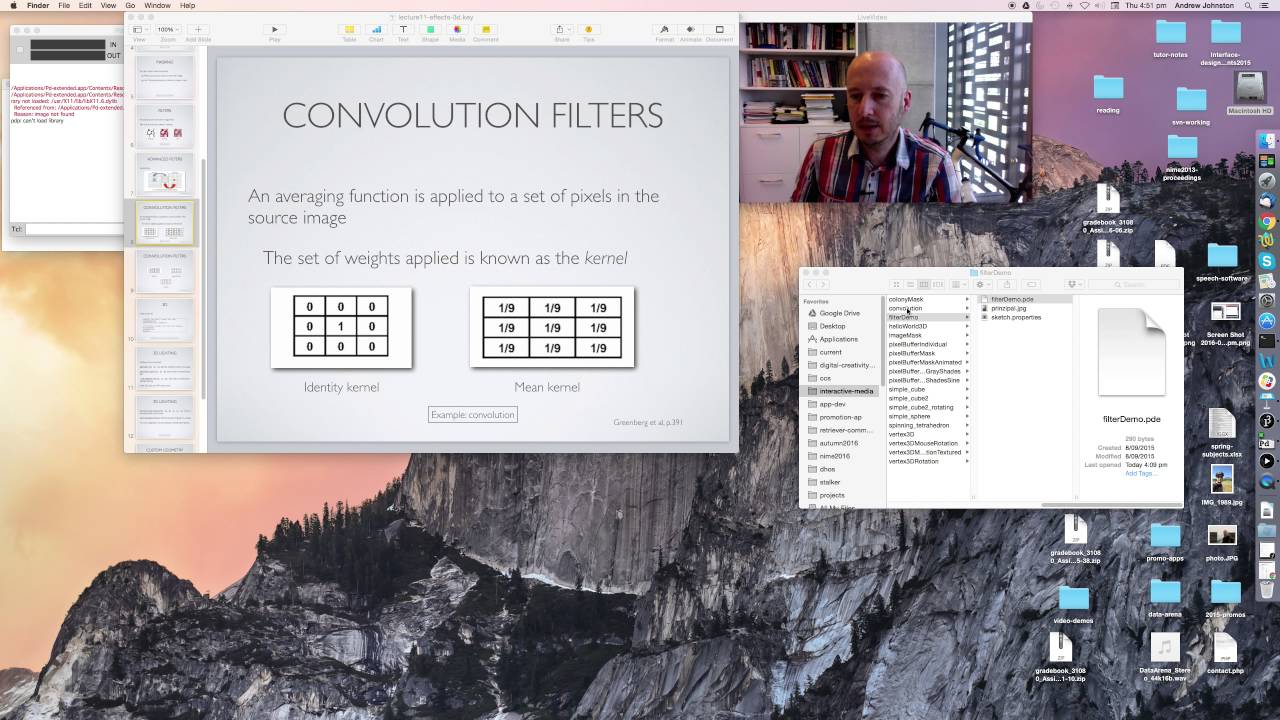Screen dimensions: 1280x720
Task: Expand the convolution folder in Finder
Action: (967, 308)
